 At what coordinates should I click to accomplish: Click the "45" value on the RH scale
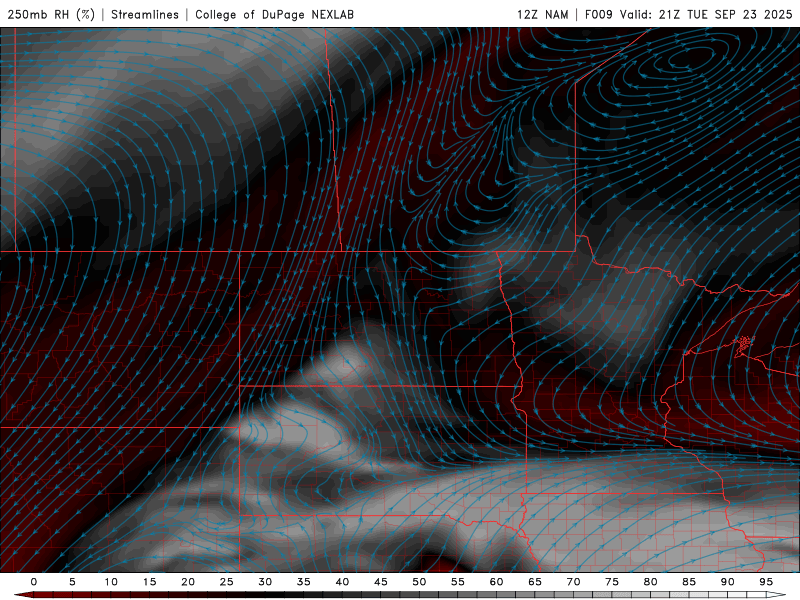click(381, 582)
